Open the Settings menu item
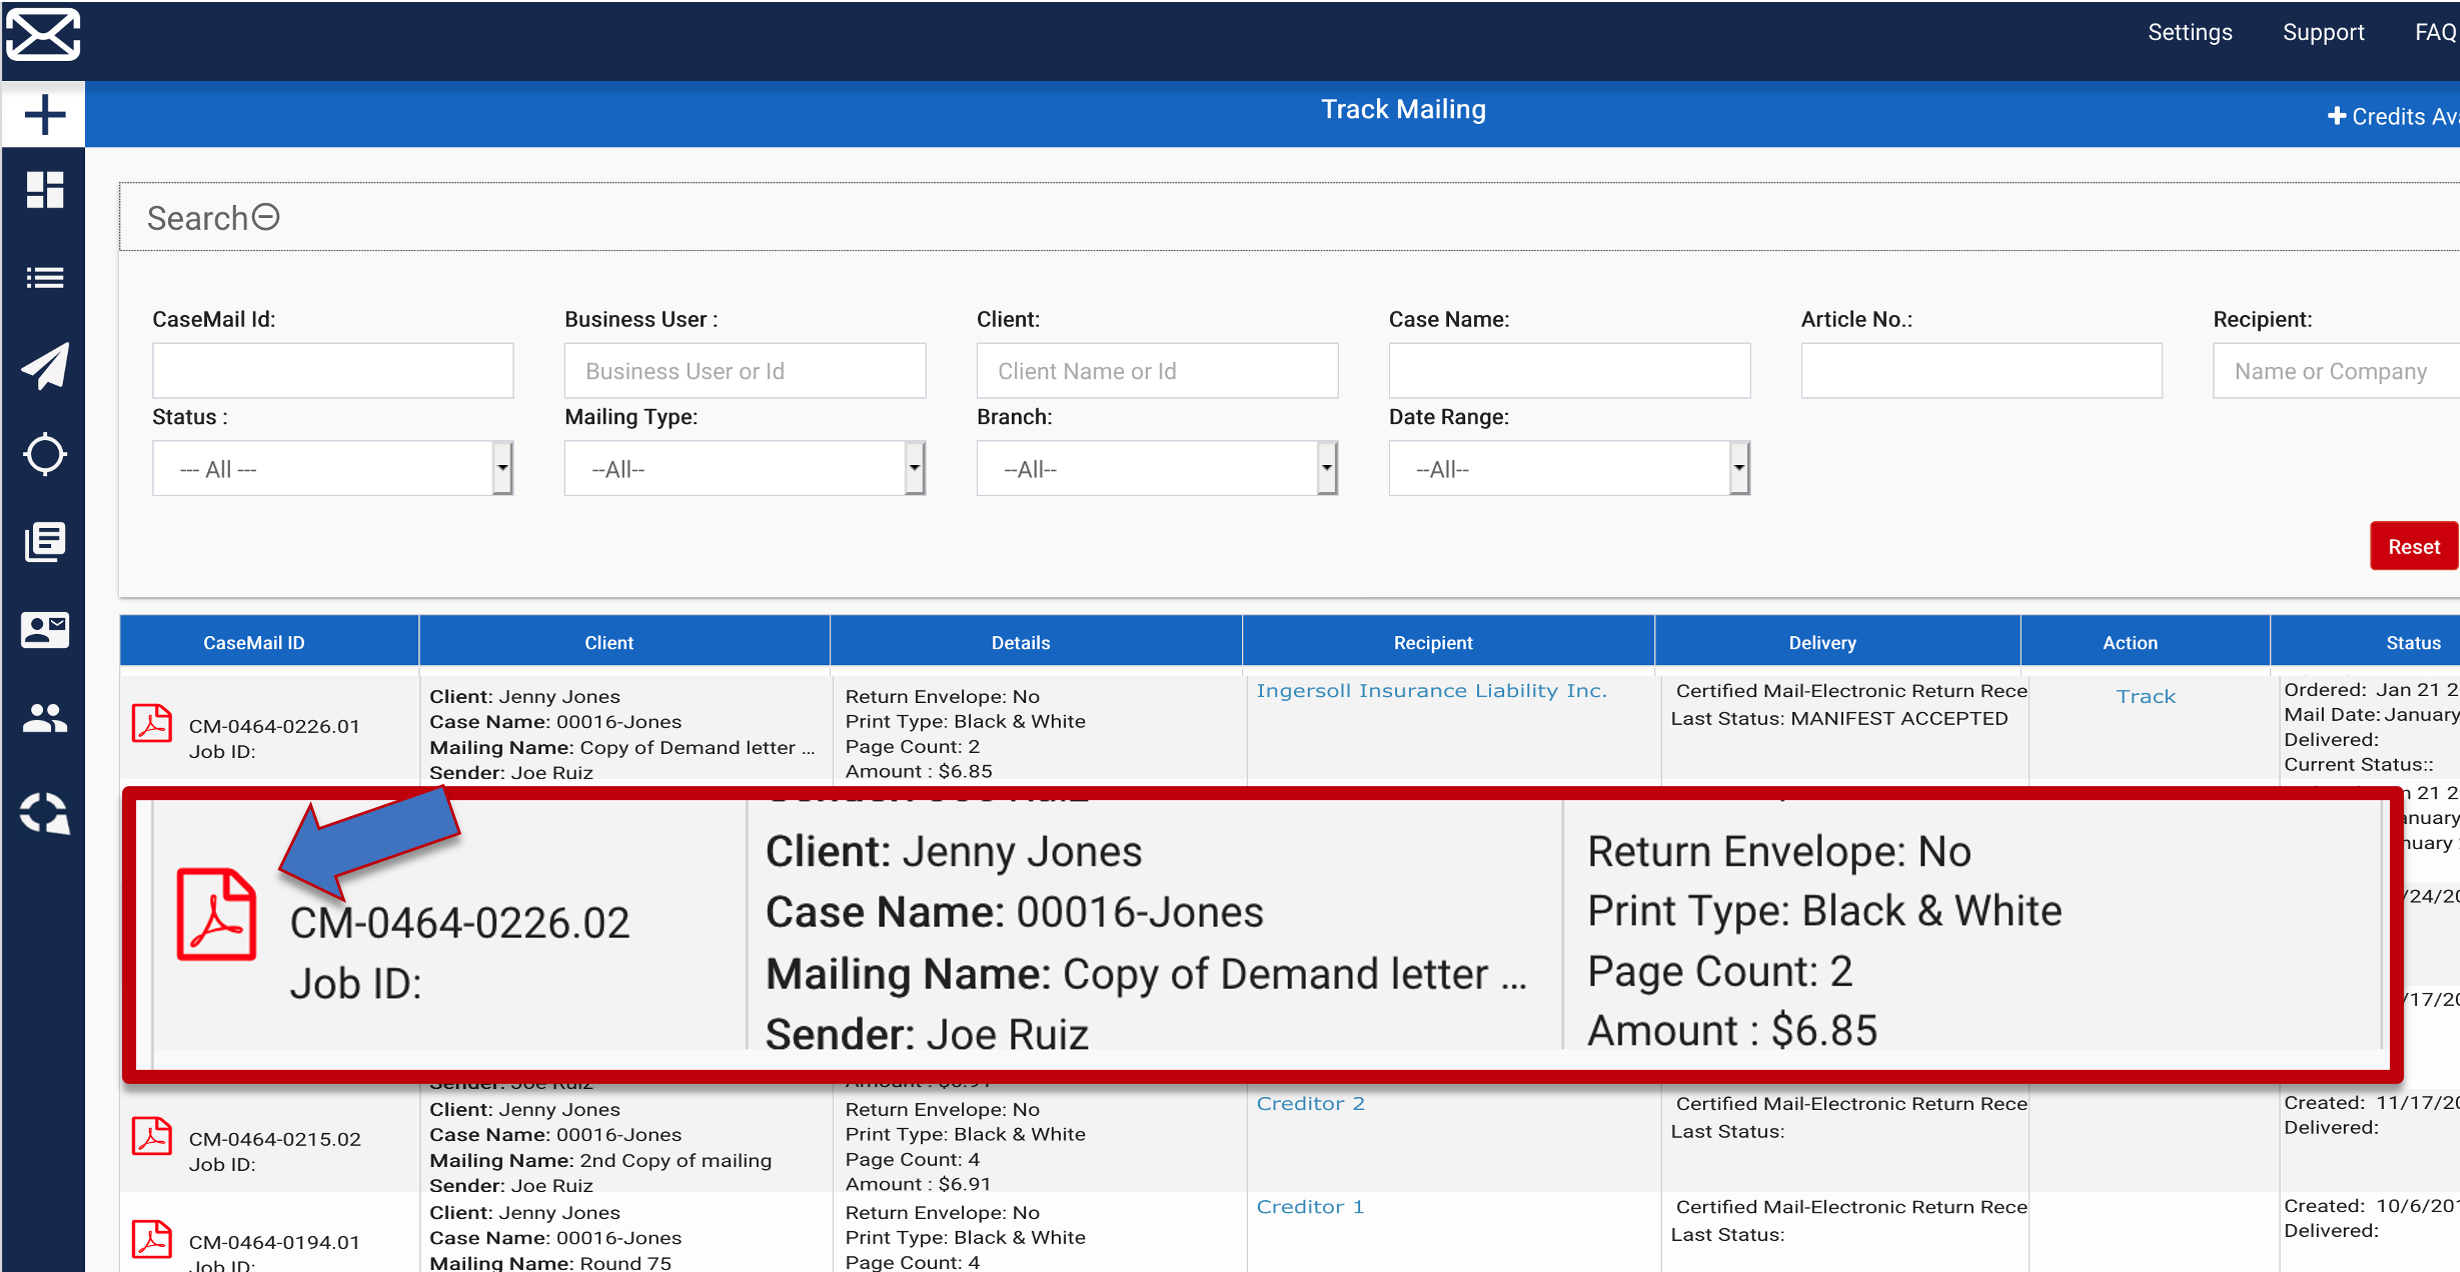Screen dimensions: 2460x1272 point(2189,32)
